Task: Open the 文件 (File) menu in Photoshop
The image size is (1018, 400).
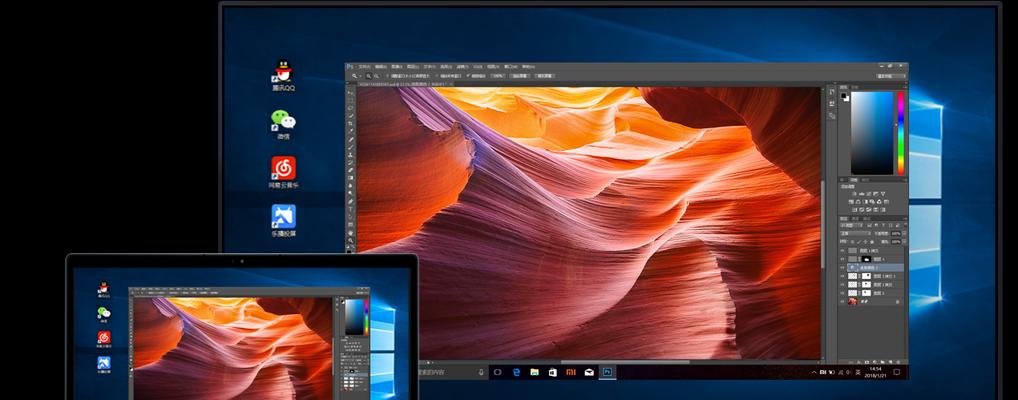Action: [364, 66]
